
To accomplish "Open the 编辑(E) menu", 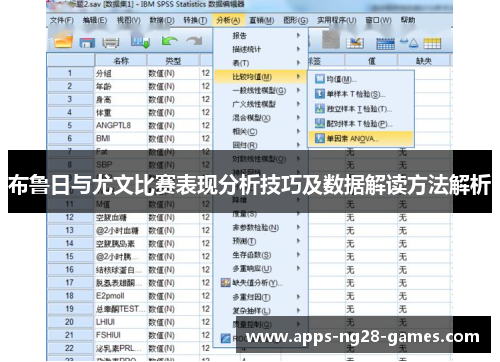I will coord(95,20).
